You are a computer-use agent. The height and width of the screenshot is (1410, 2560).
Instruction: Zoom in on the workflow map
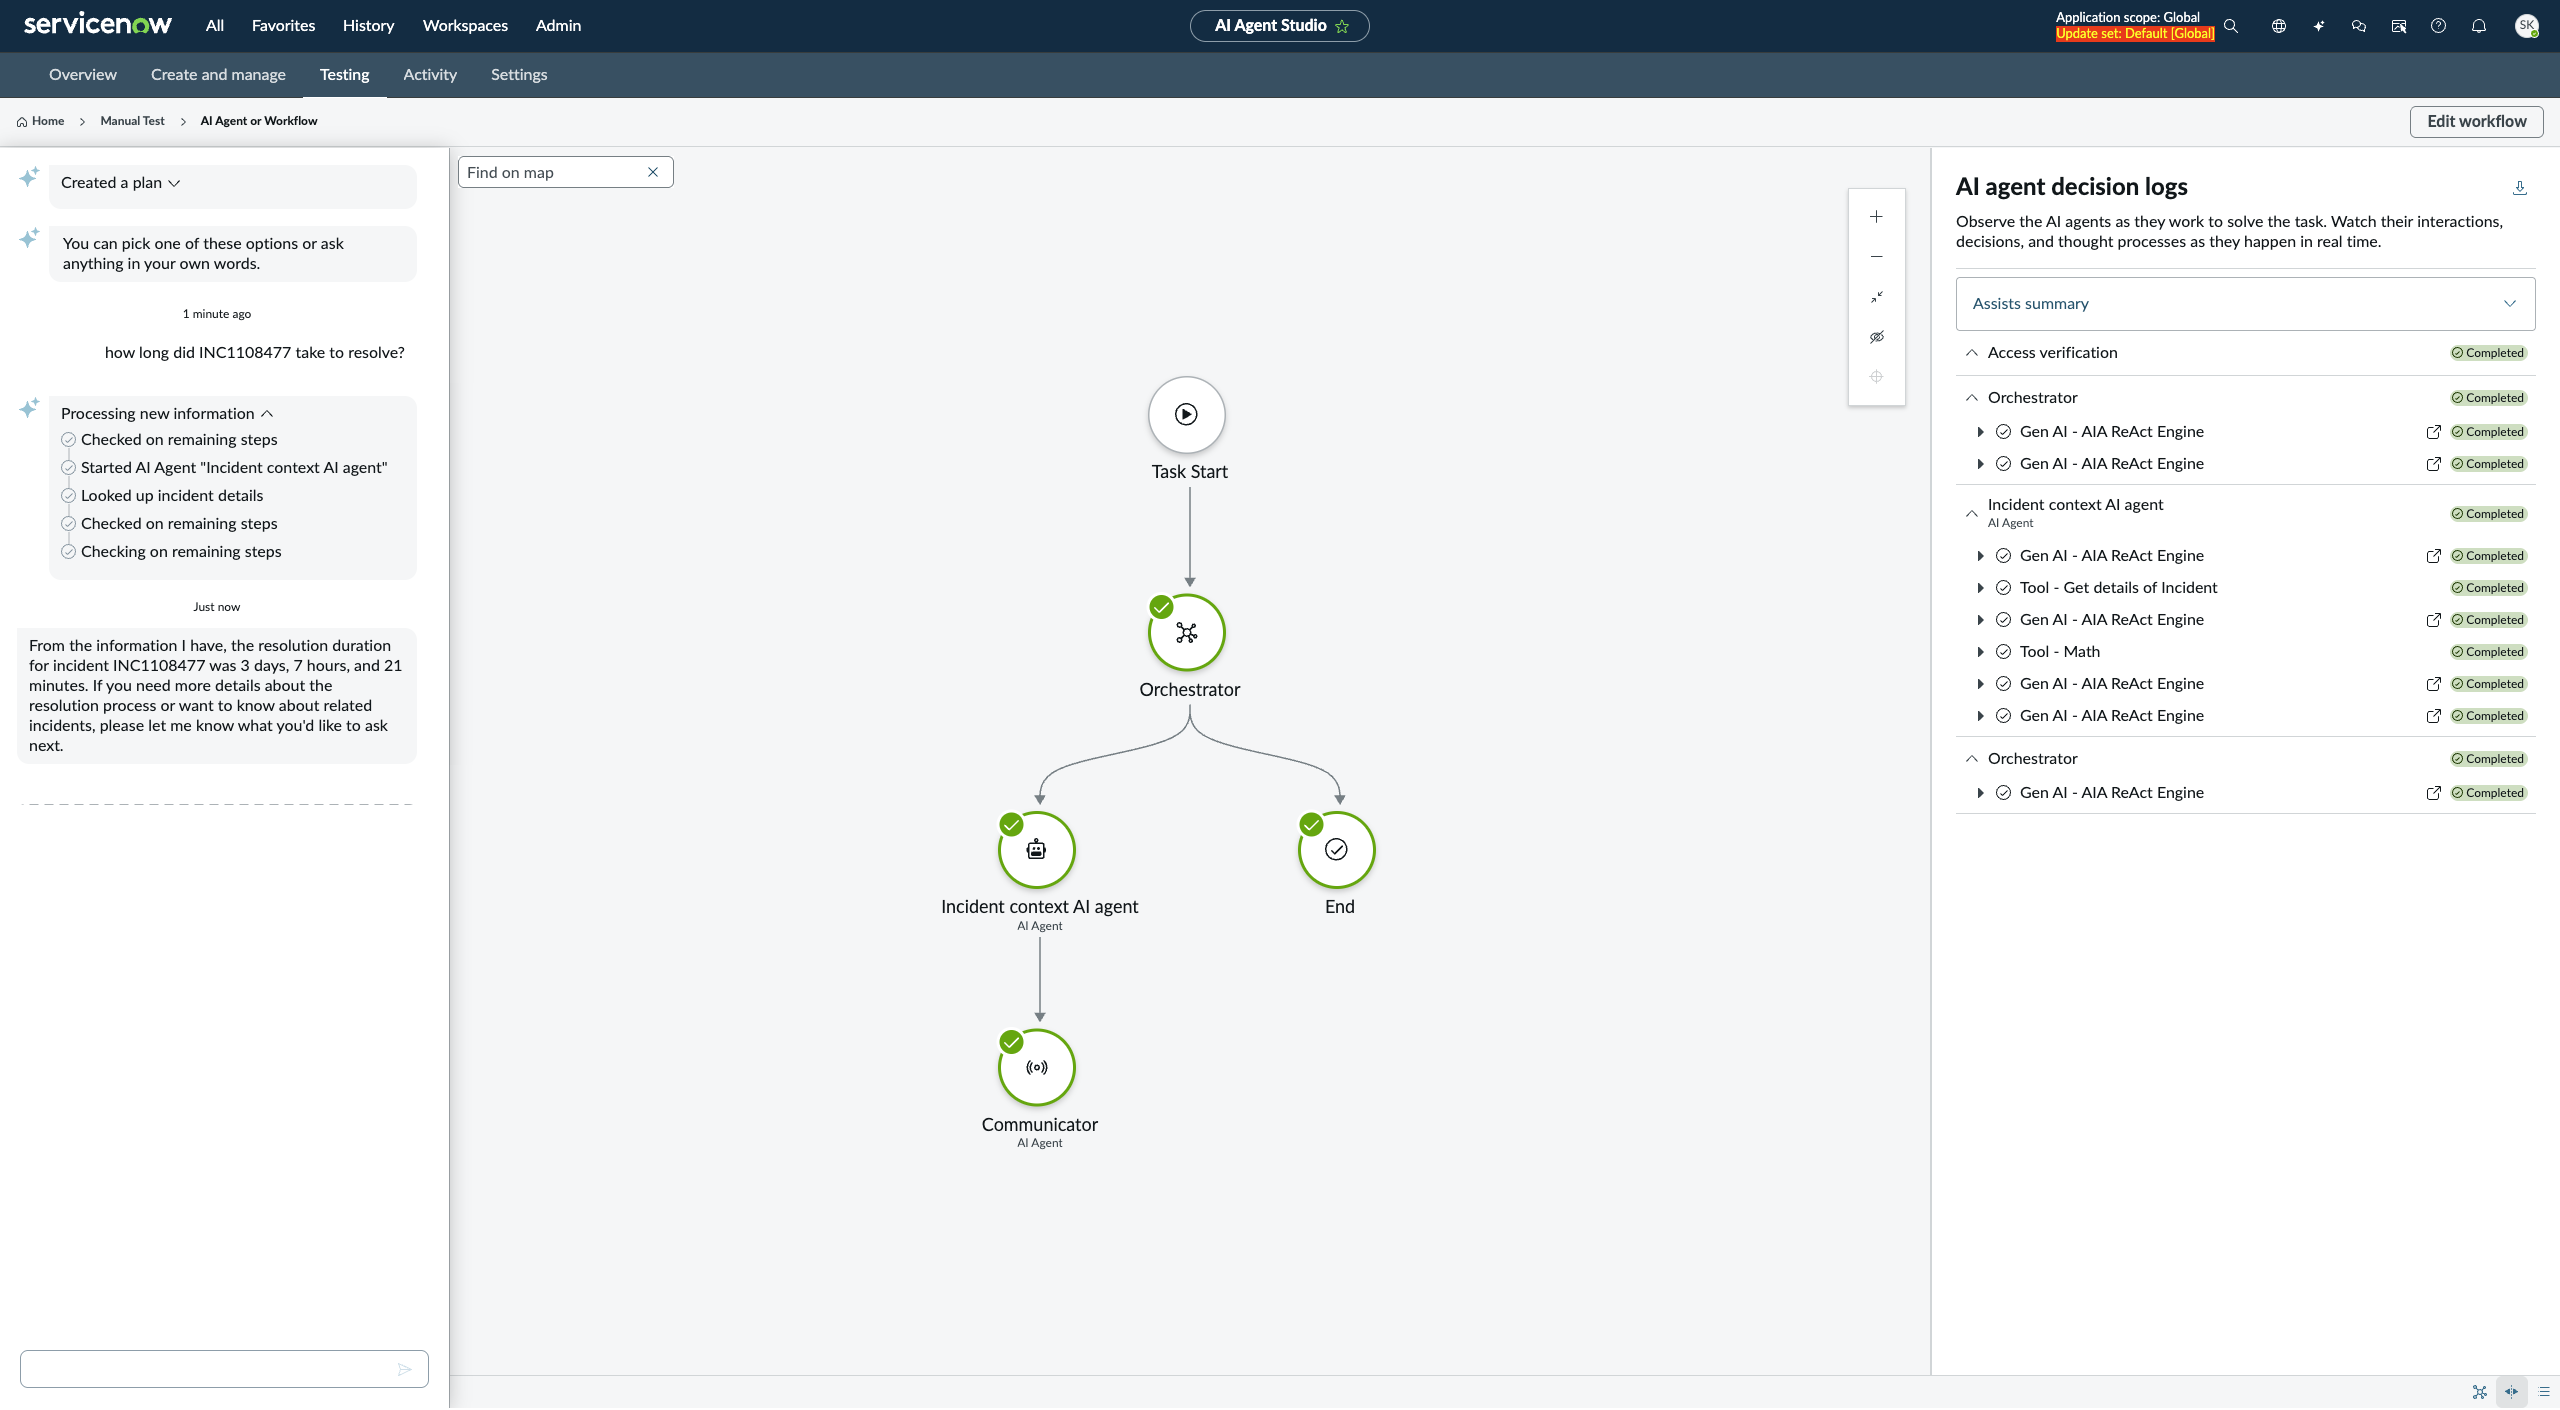coord(1877,217)
